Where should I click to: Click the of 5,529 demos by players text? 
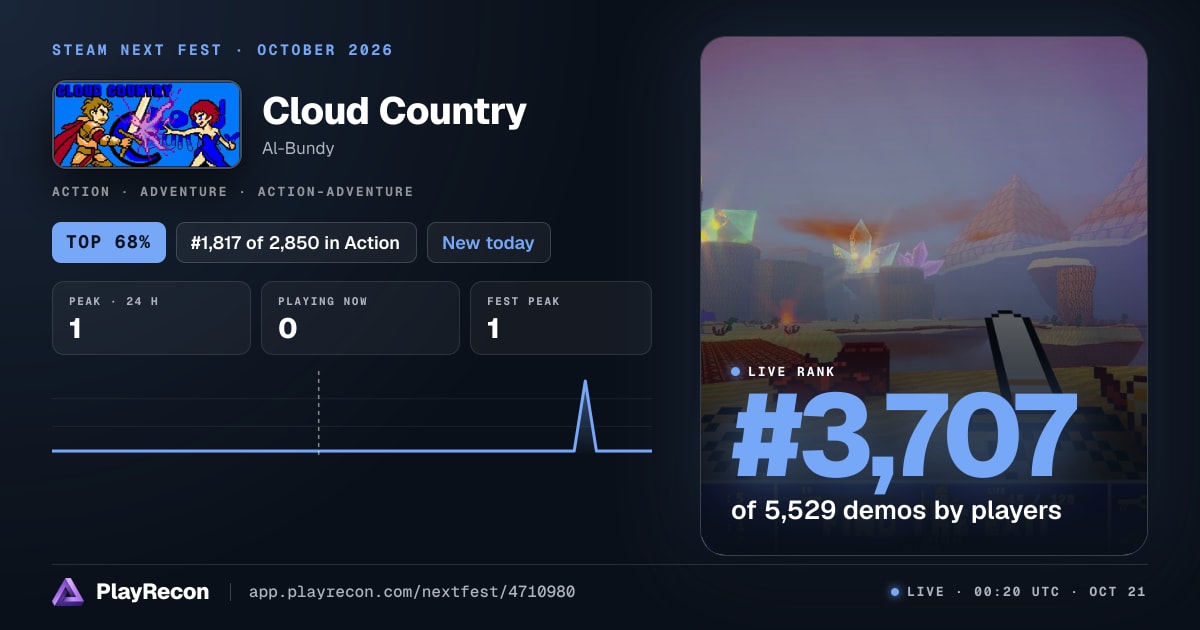[x=896, y=510]
